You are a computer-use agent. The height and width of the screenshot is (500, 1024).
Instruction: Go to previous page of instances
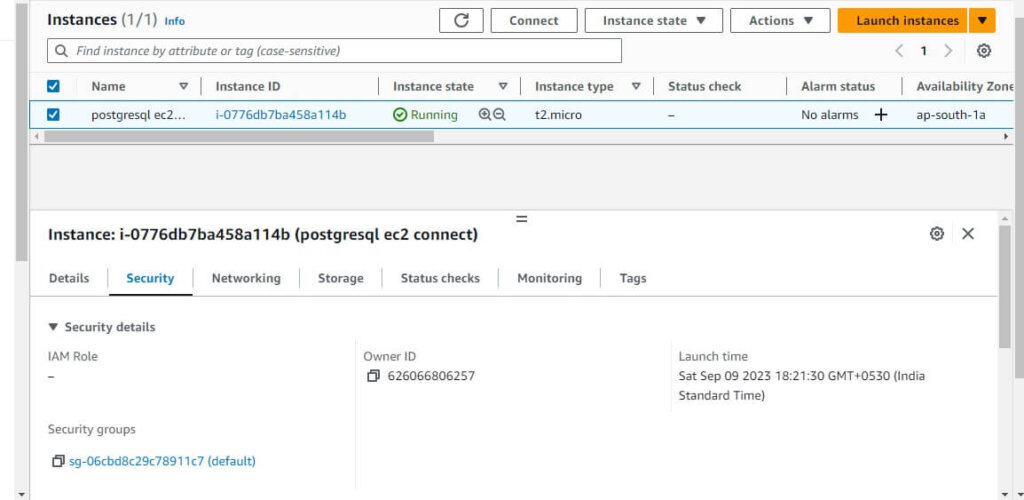tap(899, 51)
